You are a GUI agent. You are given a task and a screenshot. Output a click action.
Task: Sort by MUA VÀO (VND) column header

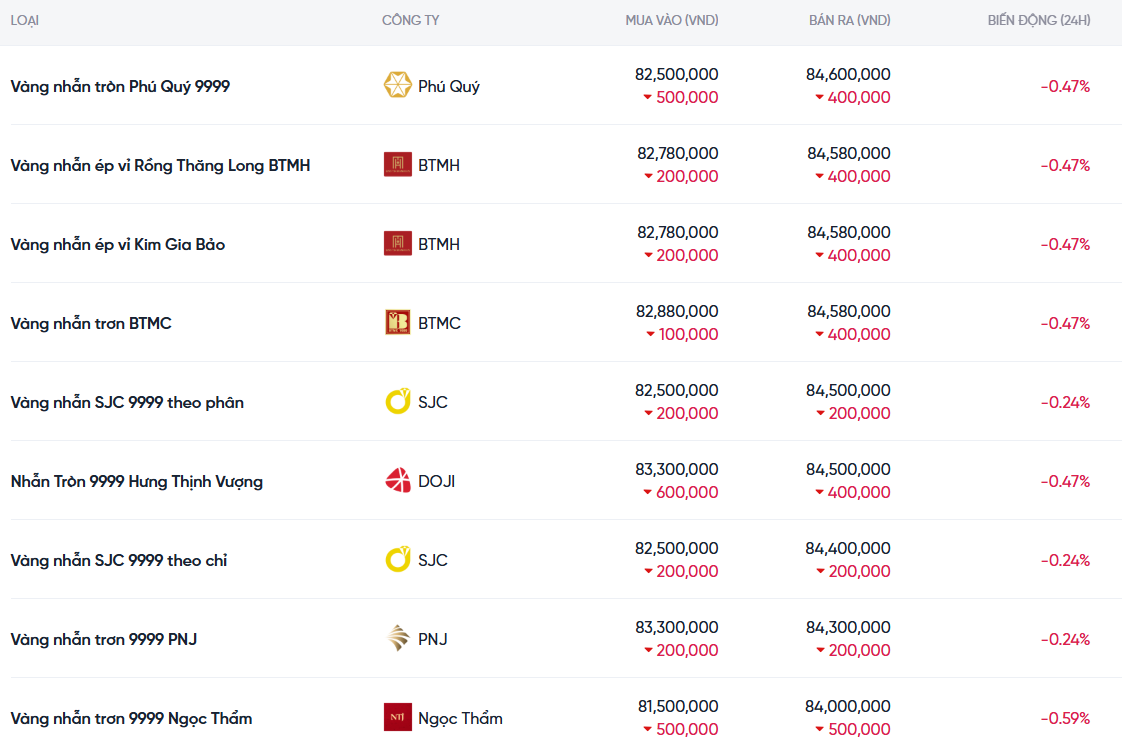(x=671, y=20)
